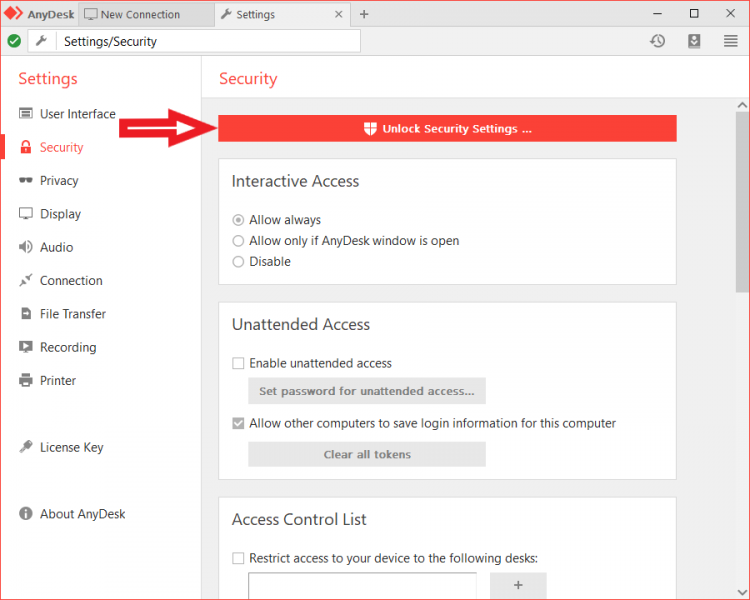Click the wrench icon on Settings tab
The image size is (750, 600).
(x=226, y=14)
